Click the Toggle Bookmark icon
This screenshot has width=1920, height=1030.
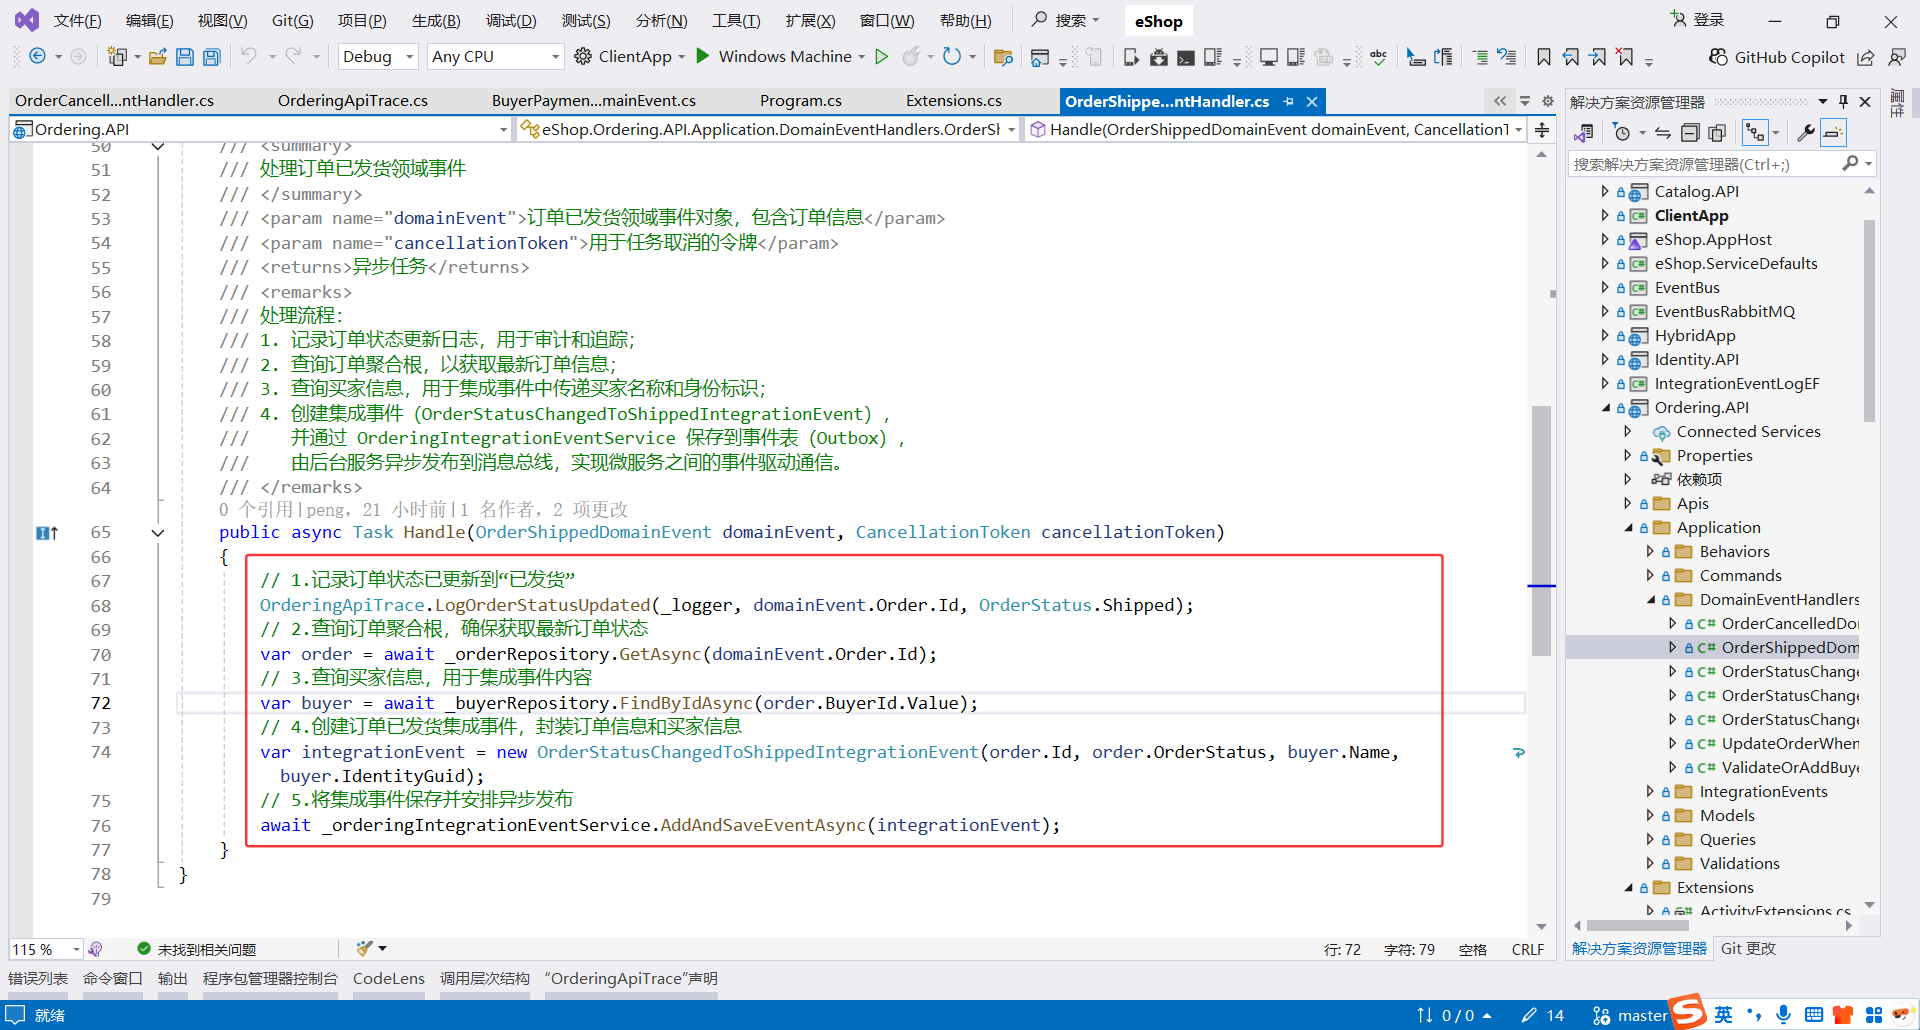pyautogui.click(x=1544, y=57)
